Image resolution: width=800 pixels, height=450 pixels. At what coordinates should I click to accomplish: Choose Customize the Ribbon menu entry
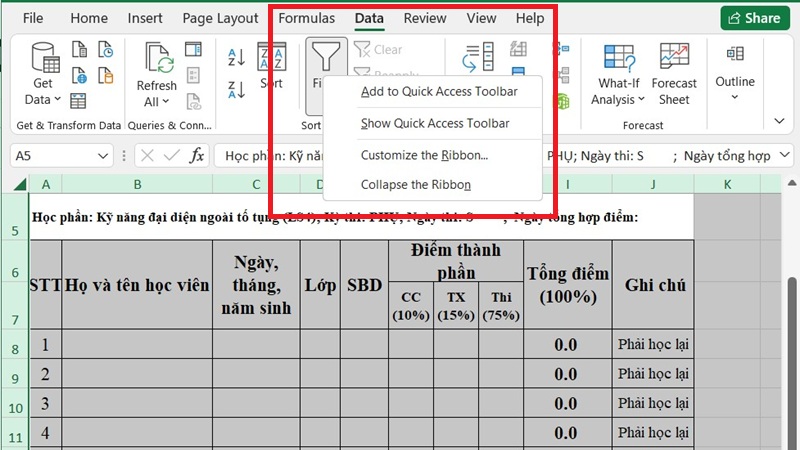tap(433, 155)
